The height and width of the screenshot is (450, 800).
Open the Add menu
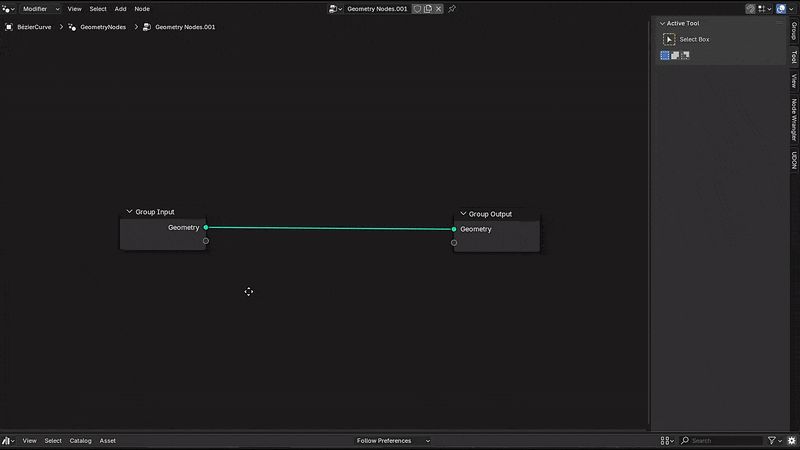(x=120, y=9)
